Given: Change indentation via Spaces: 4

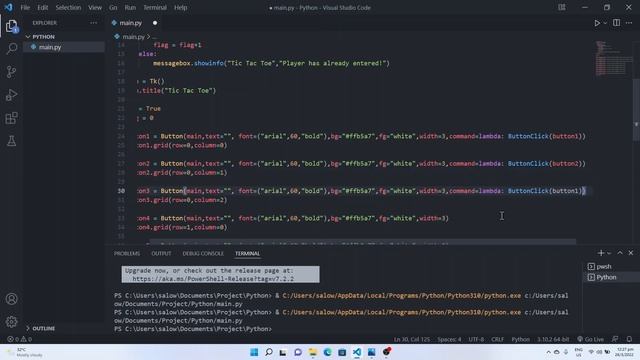Looking at the screenshot, I should coord(449,339).
